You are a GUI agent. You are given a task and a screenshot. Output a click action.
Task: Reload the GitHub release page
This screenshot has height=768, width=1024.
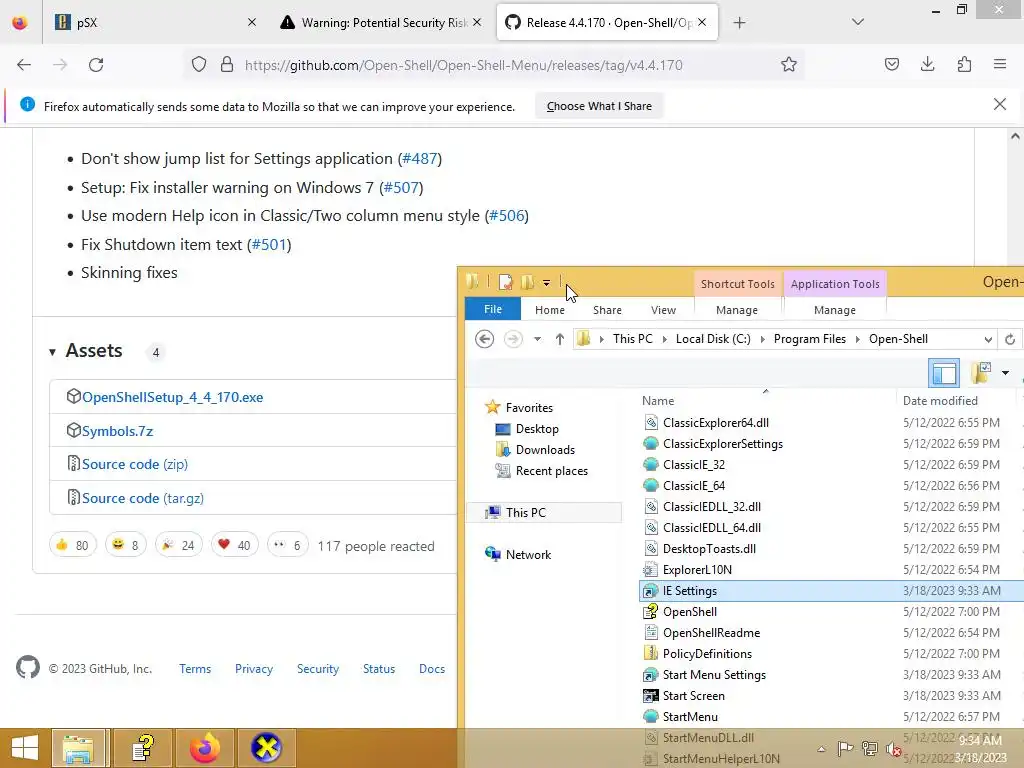(x=96, y=65)
